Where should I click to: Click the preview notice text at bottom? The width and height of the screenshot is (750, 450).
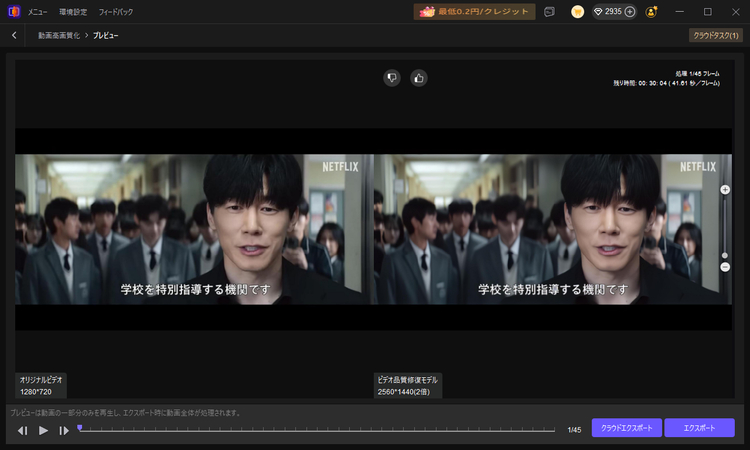click(125, 413)
